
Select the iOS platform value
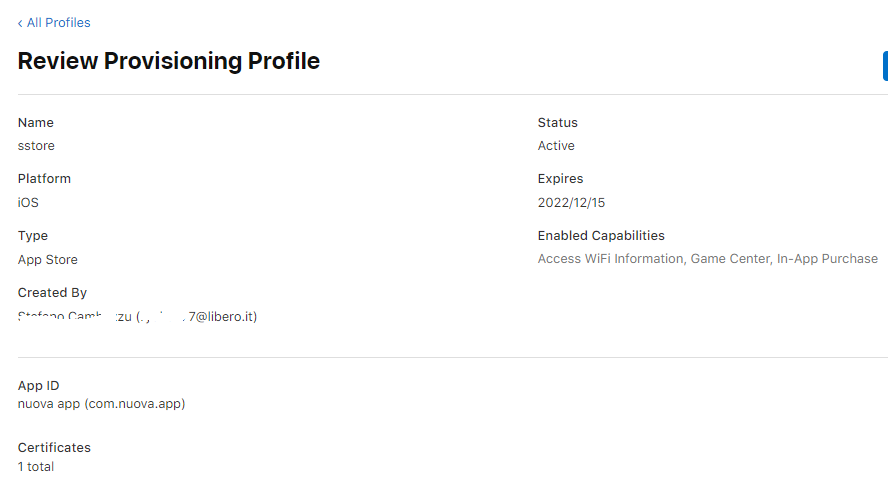point(28,203)
